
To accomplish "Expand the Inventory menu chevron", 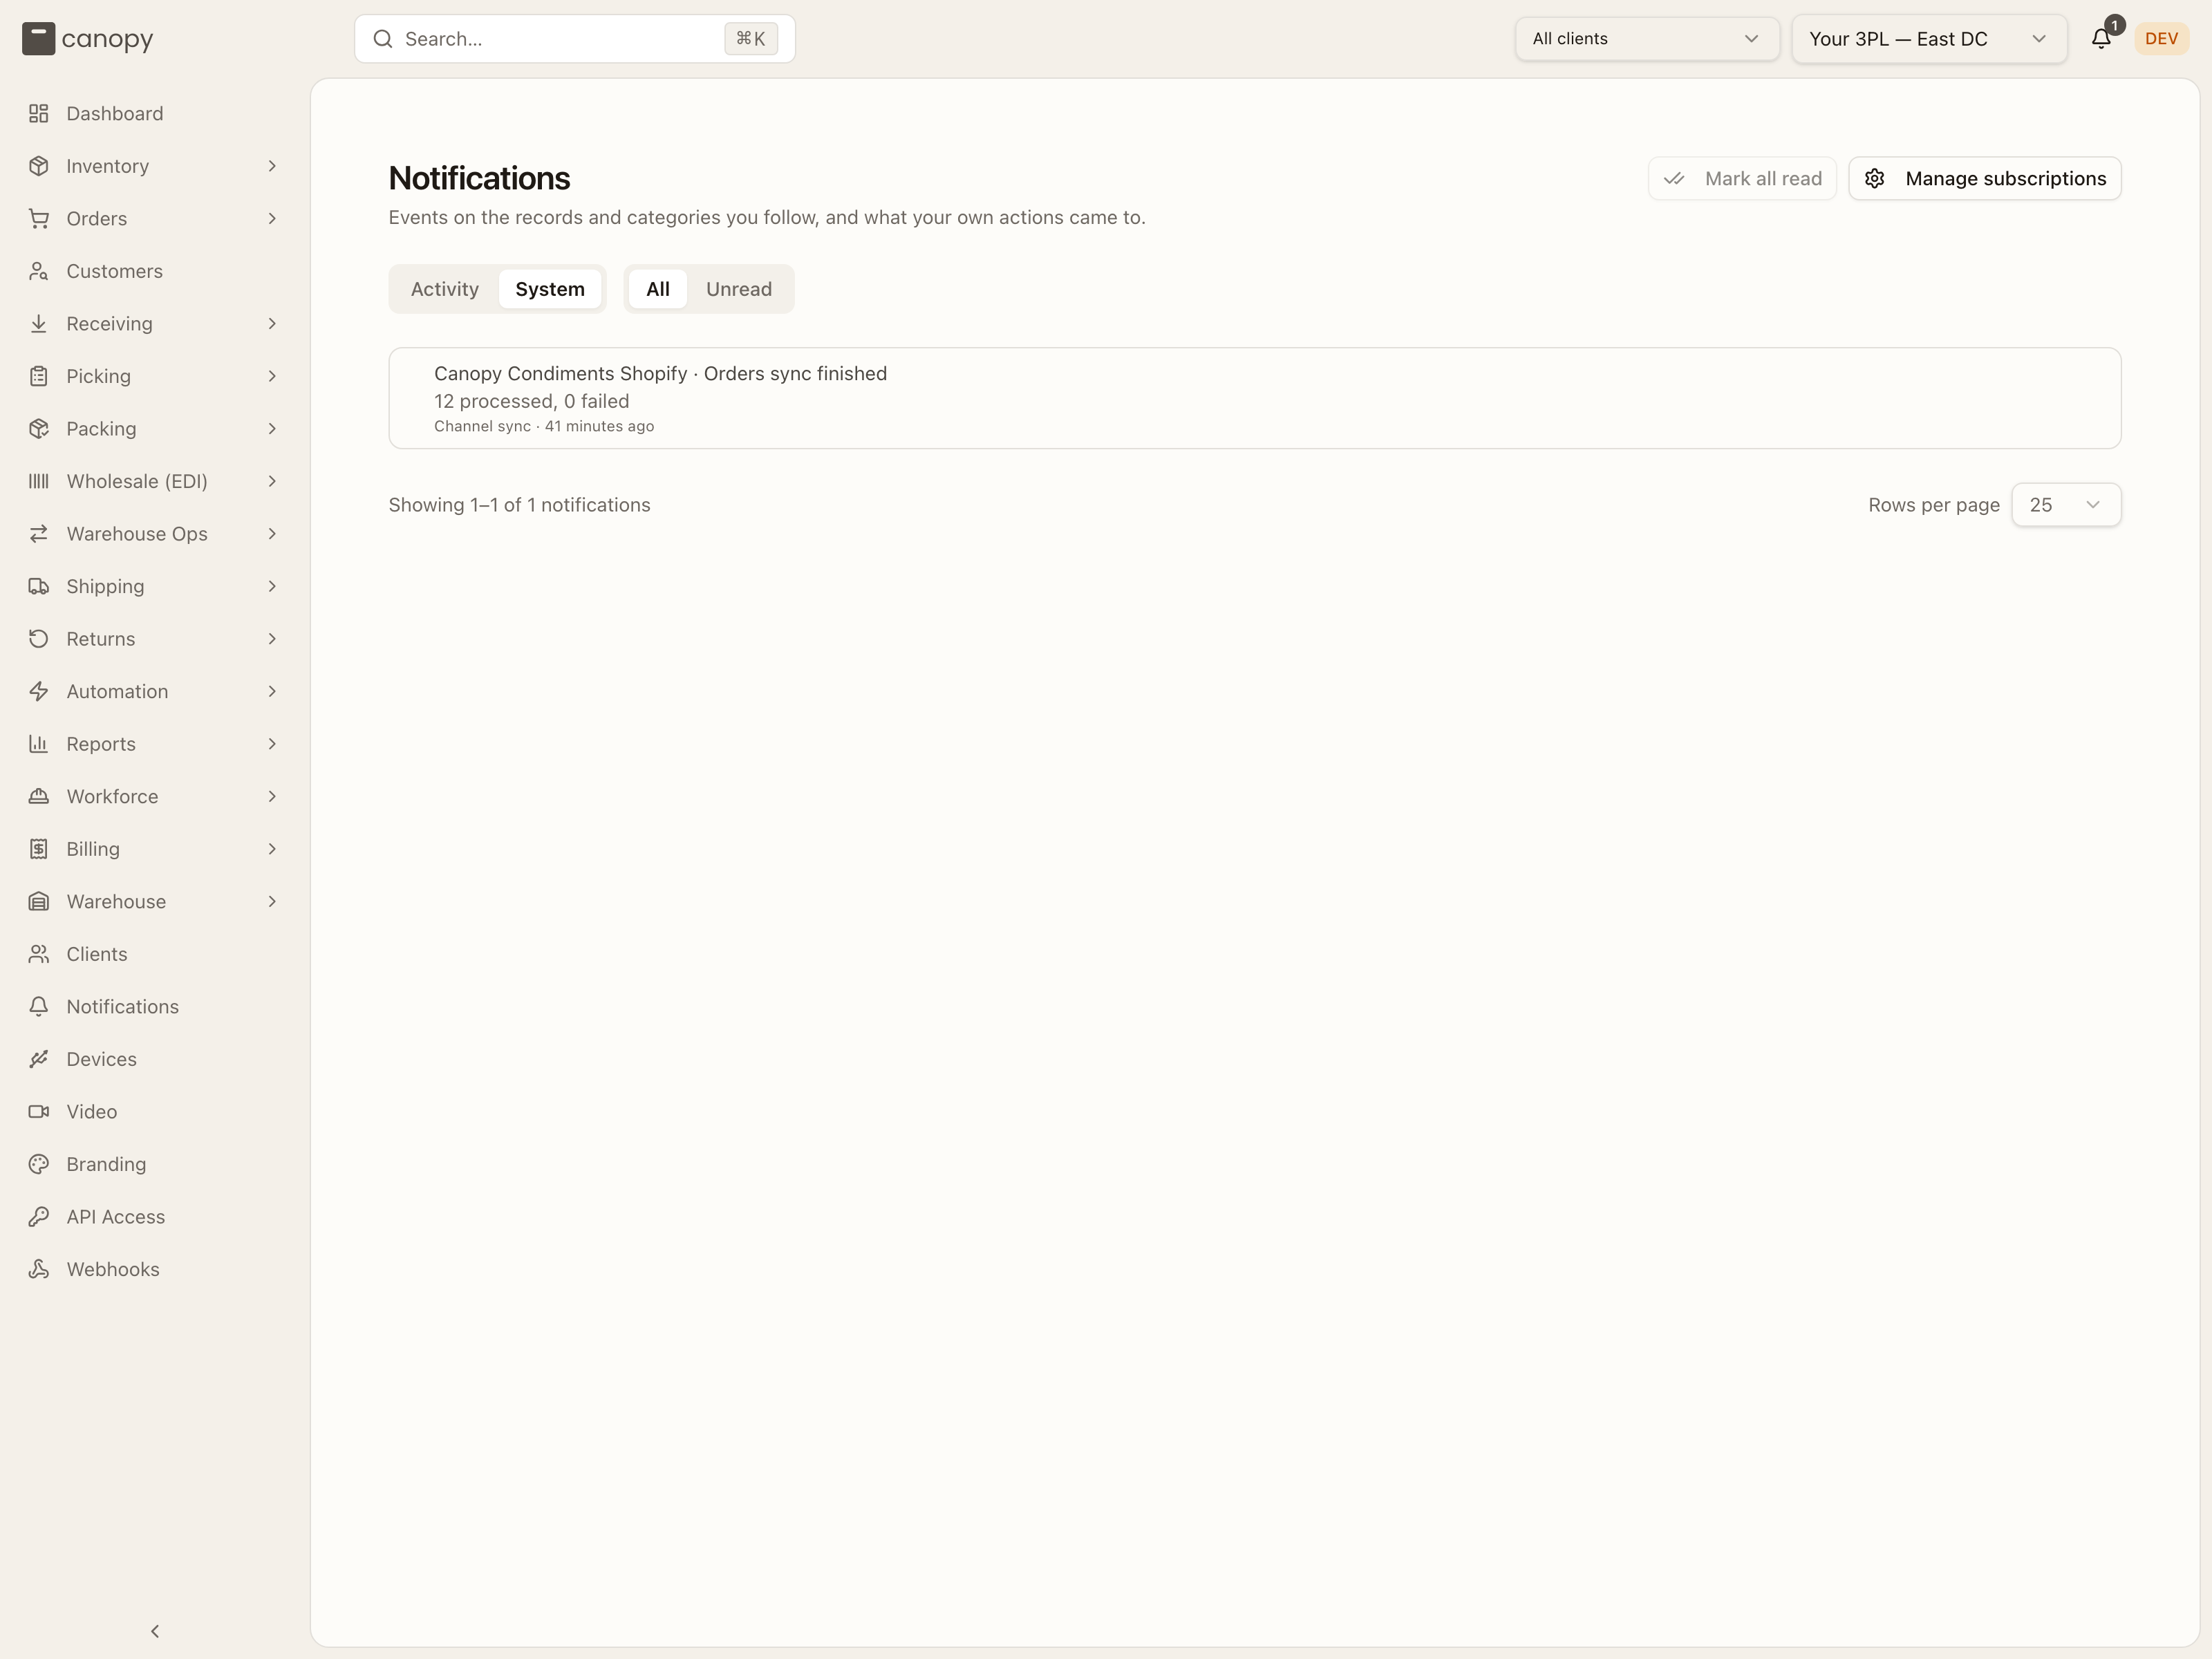I will 272,166.
